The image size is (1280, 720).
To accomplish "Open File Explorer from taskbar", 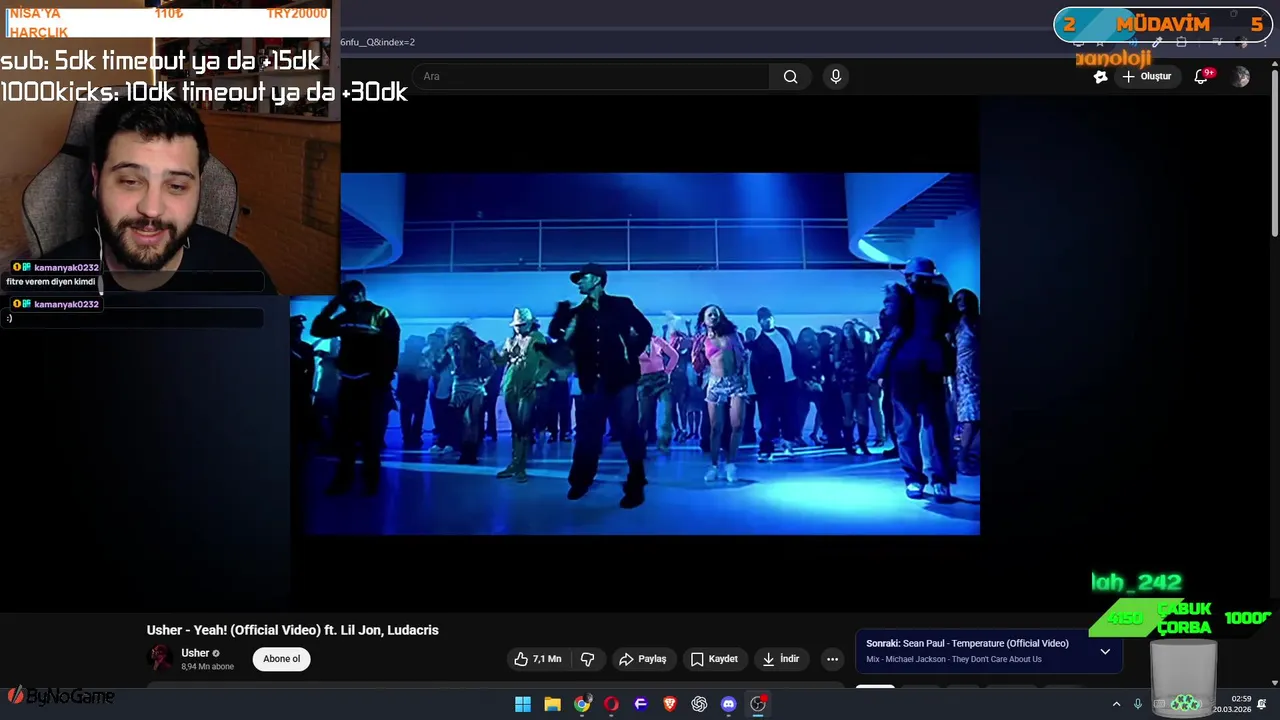I will coord(552,704).
